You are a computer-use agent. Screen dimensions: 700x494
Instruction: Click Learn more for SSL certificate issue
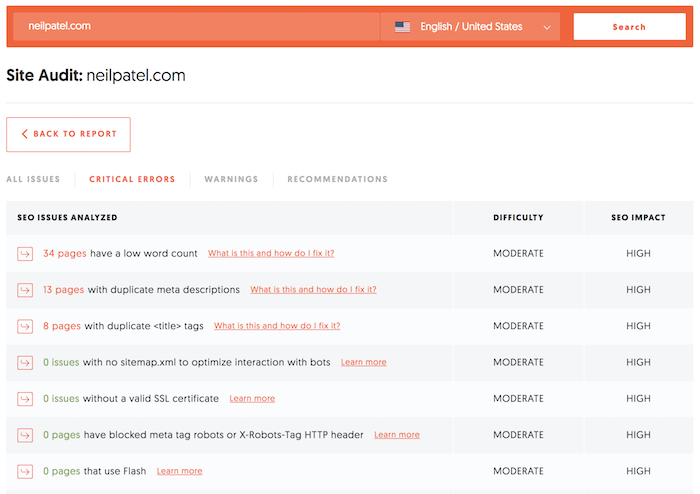coord(252,399)
